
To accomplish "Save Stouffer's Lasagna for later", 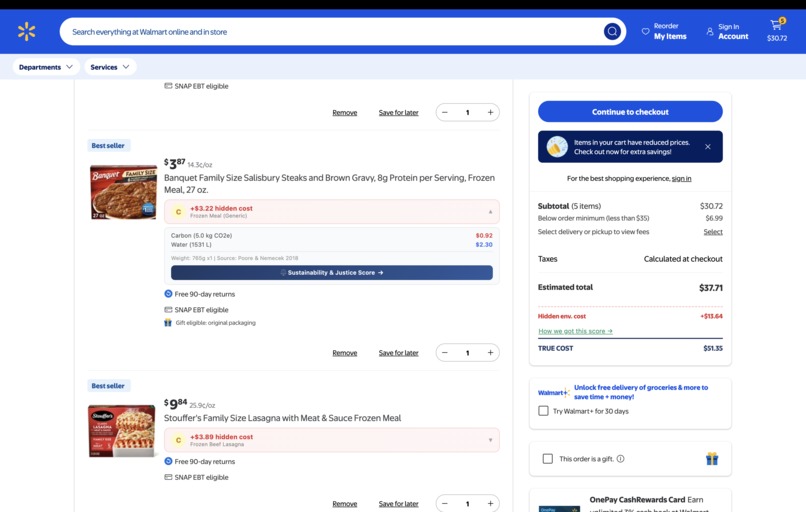I will point(398,504).
